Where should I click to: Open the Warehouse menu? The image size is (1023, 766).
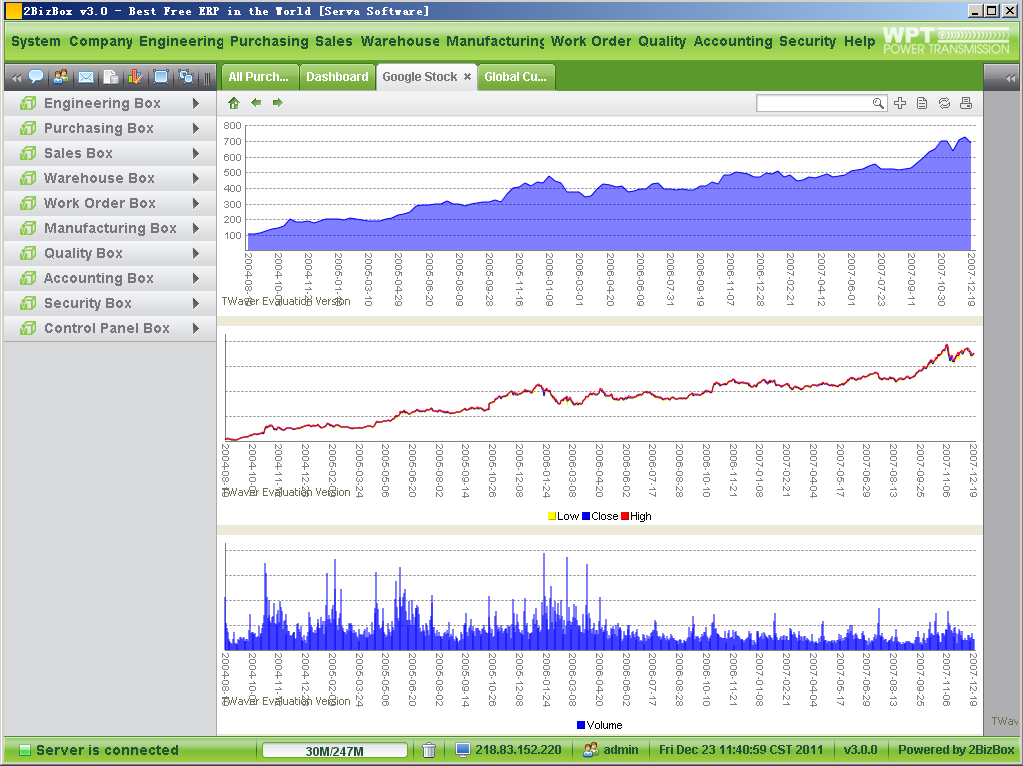pos(400,41)
